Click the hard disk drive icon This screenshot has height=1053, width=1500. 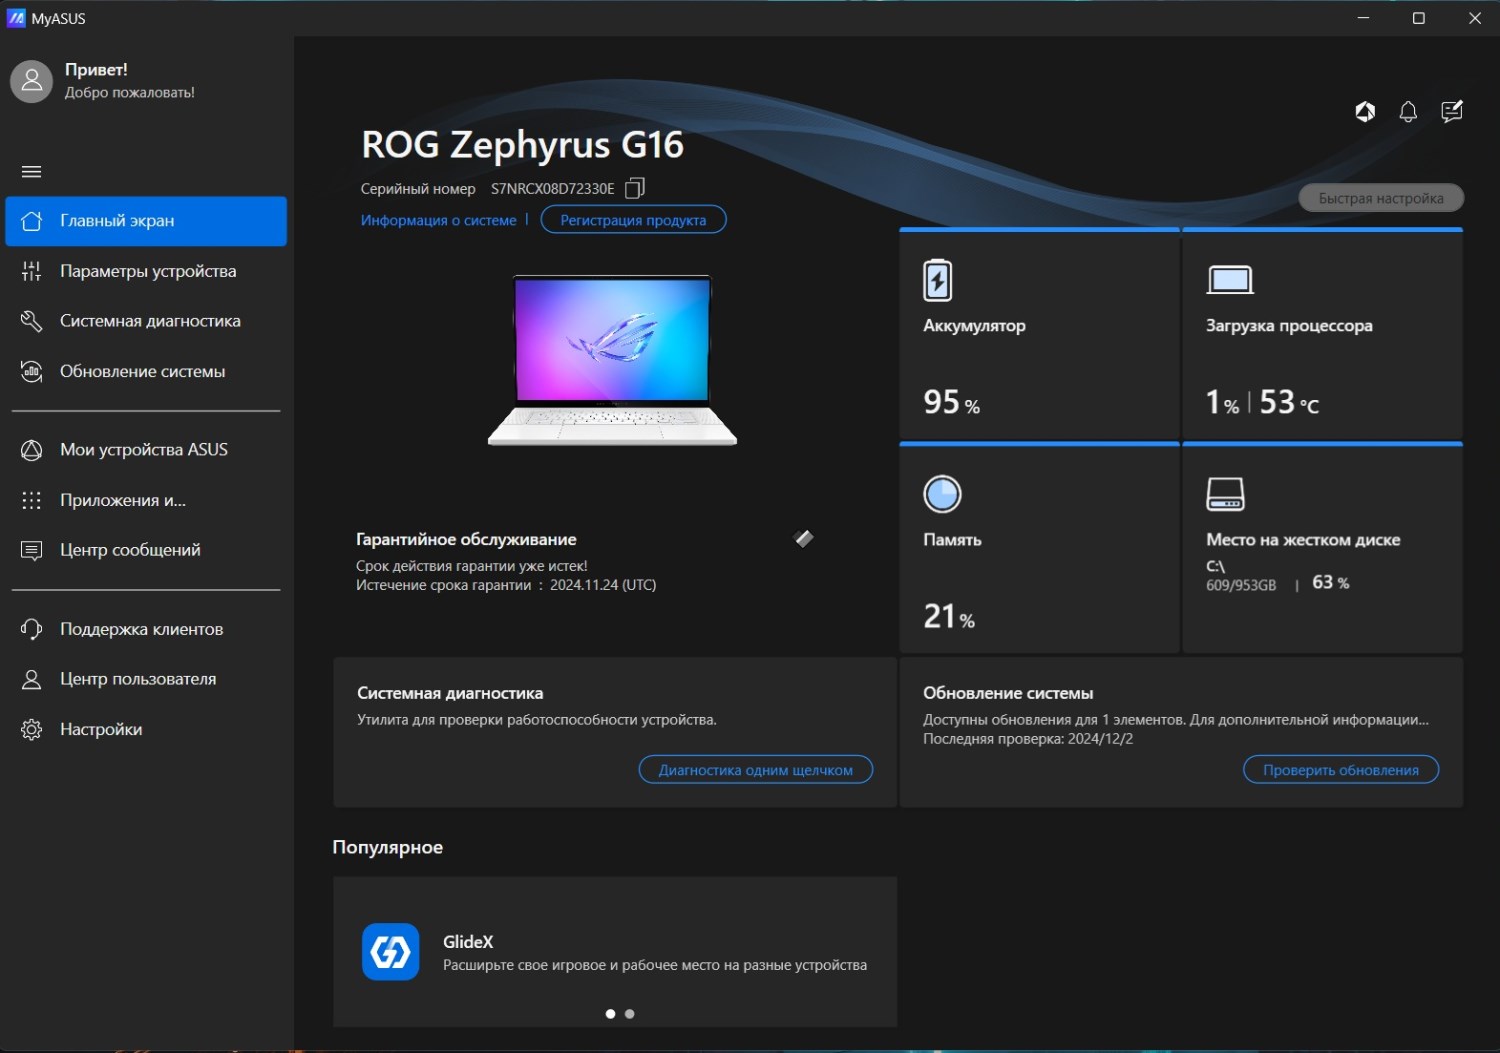pyautogui.click(x=1225, y=494)
